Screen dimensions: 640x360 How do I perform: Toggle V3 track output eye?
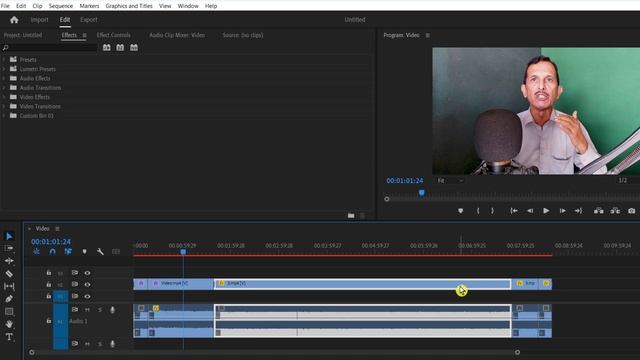[x=87, y=273]
